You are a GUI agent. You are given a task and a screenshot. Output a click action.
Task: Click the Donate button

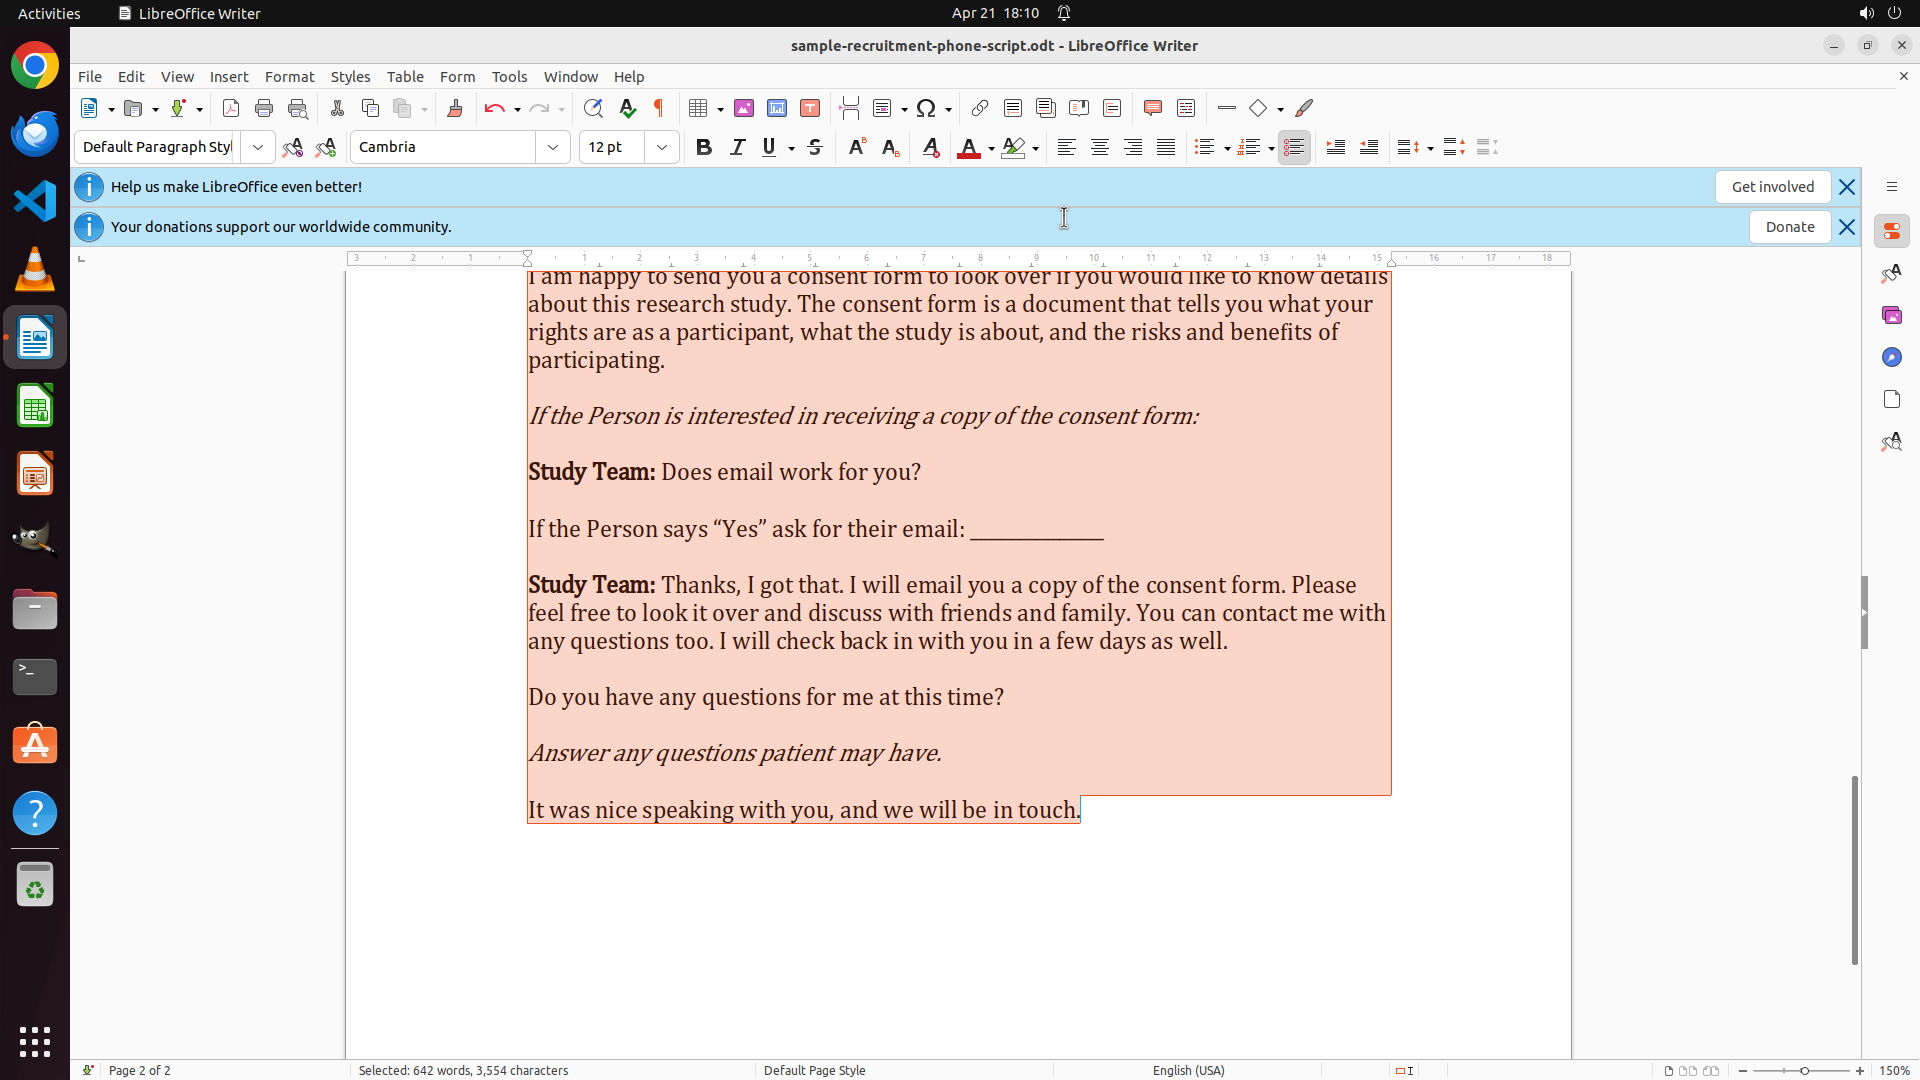click(x=1789, y=227)
